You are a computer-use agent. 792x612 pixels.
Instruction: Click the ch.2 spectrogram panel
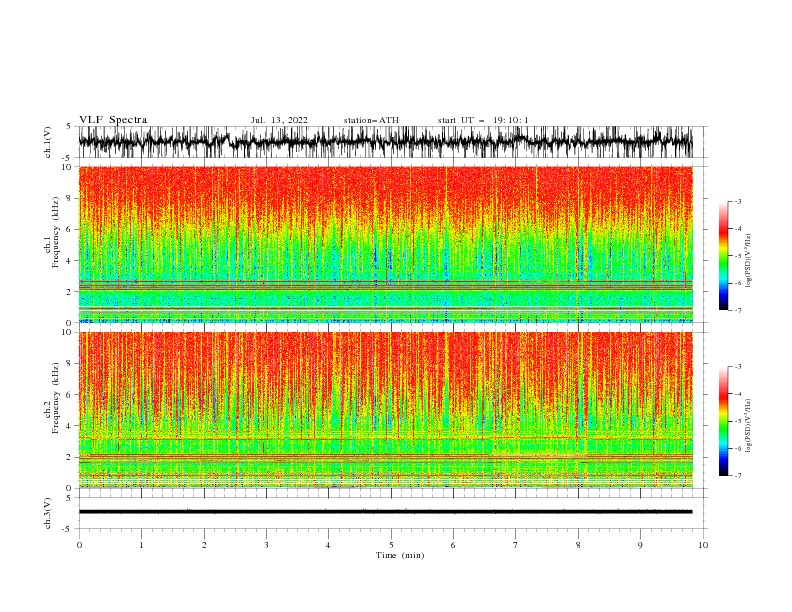pos(385,410)
